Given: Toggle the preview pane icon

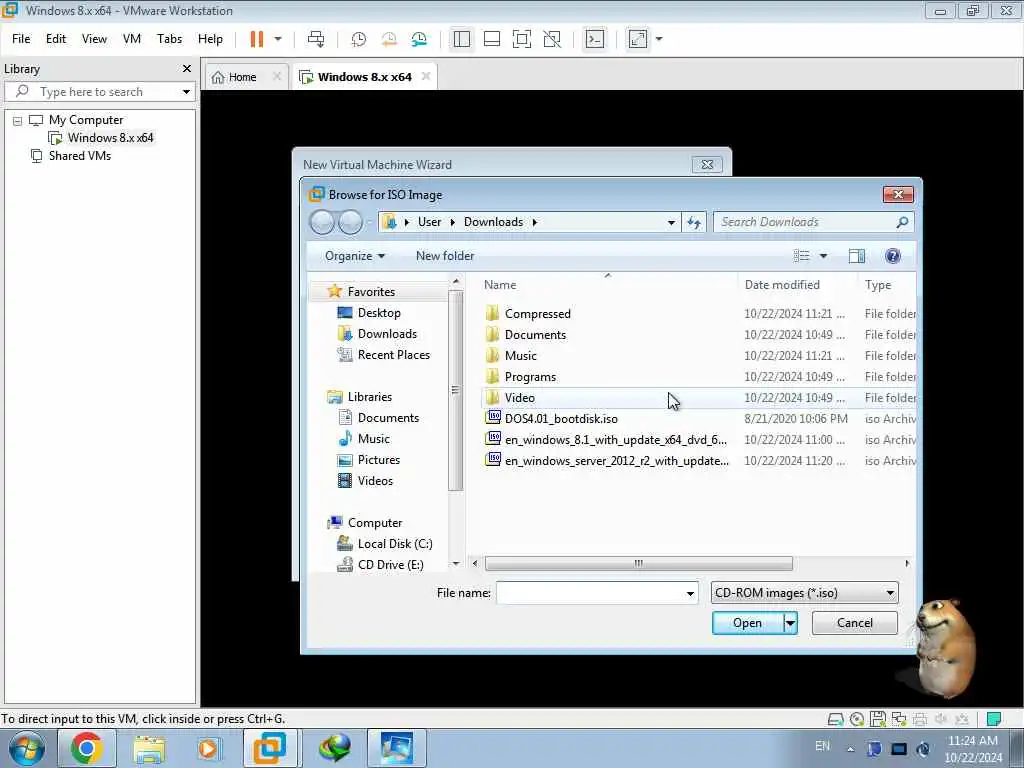Looking at the screenshot, I should tap(857, 256).
